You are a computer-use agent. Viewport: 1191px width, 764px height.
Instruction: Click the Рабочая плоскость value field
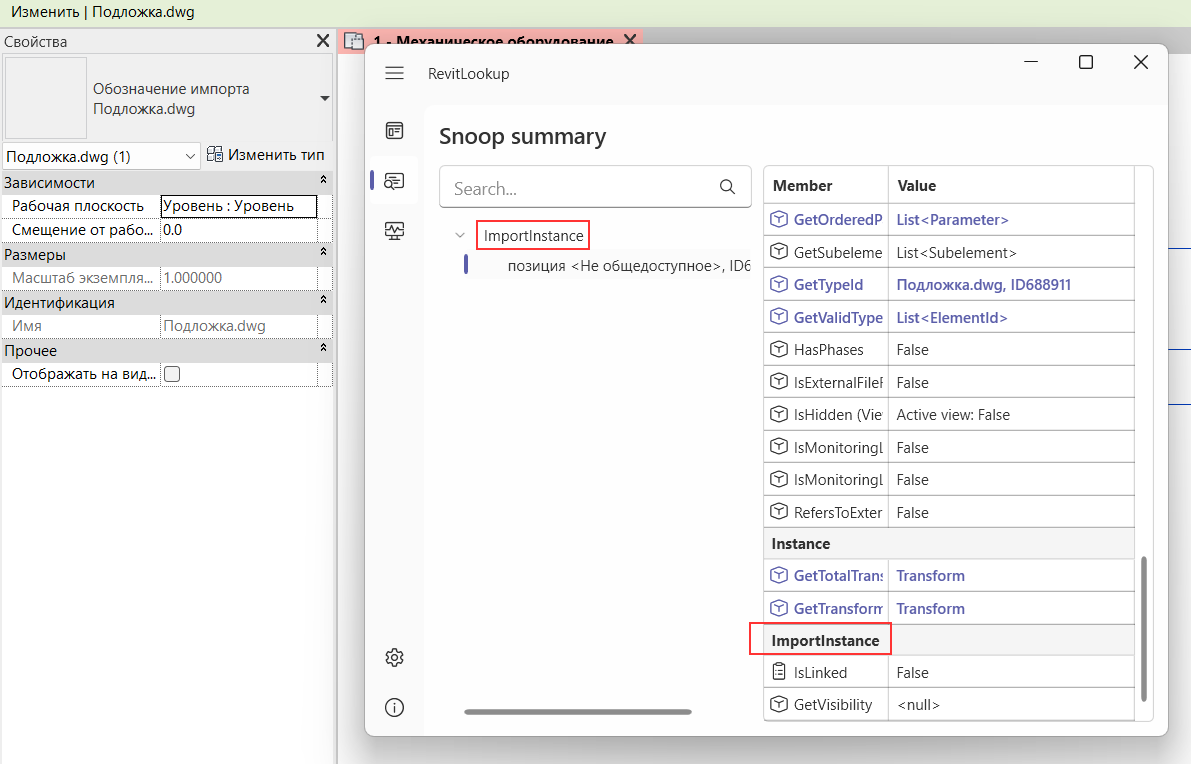(239, 206)
